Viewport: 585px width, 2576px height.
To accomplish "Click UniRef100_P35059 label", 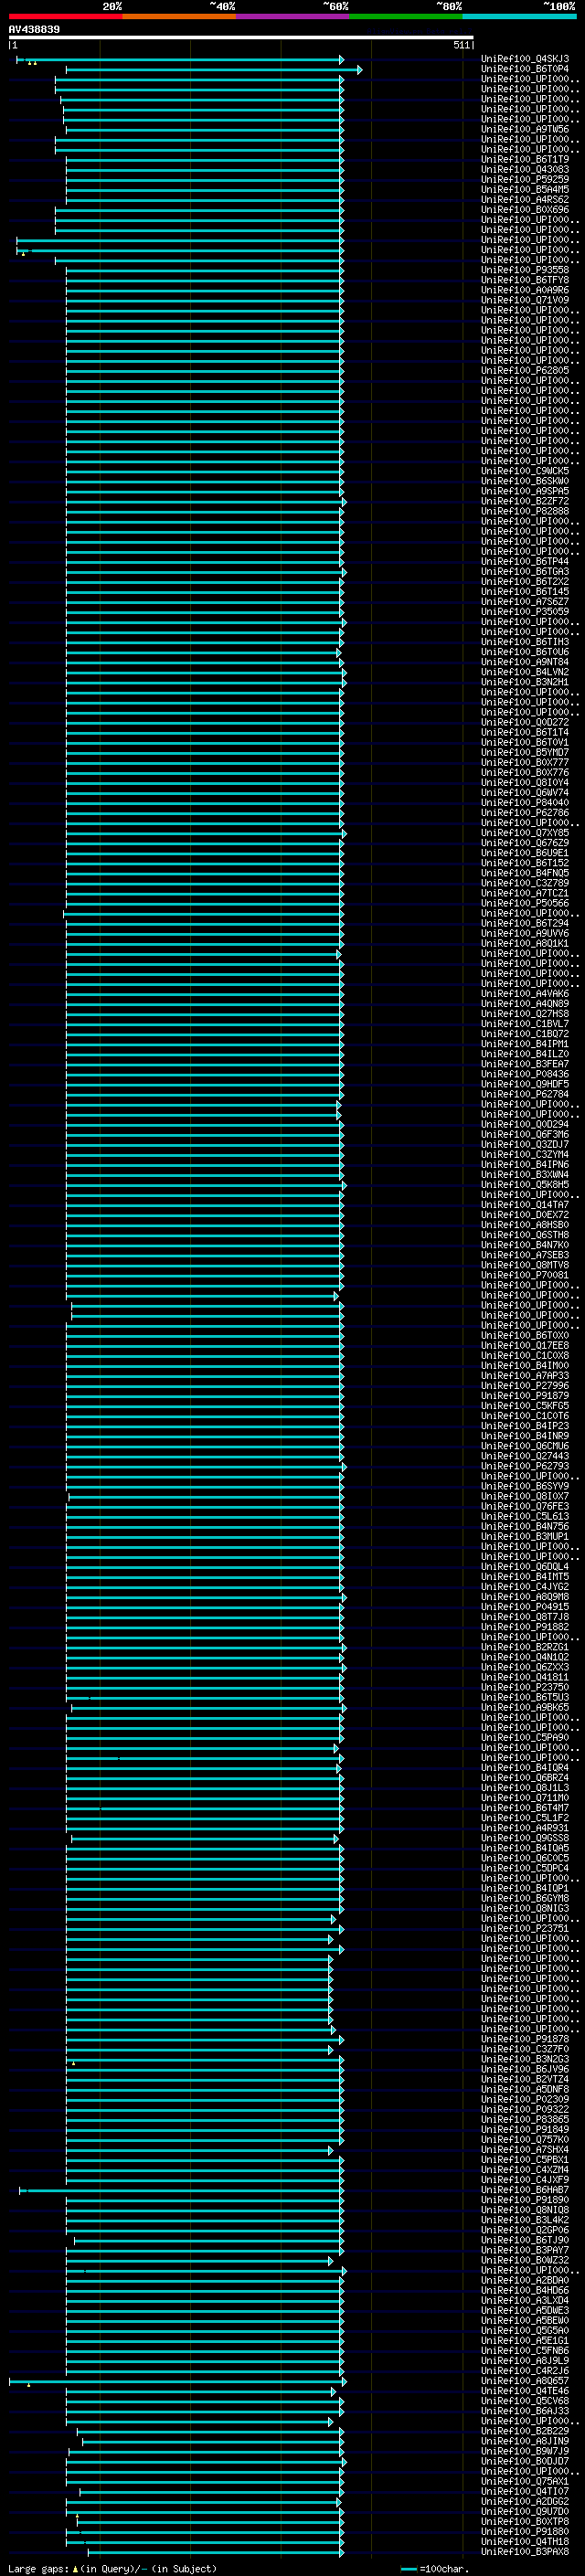I will (525, 612).
